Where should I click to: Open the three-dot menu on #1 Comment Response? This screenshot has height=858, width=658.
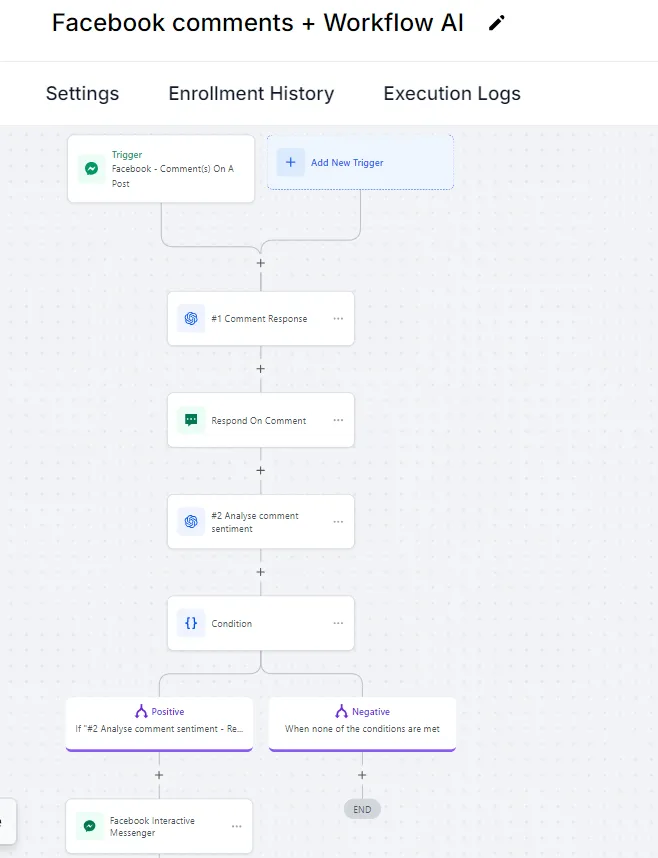[338, 319]
